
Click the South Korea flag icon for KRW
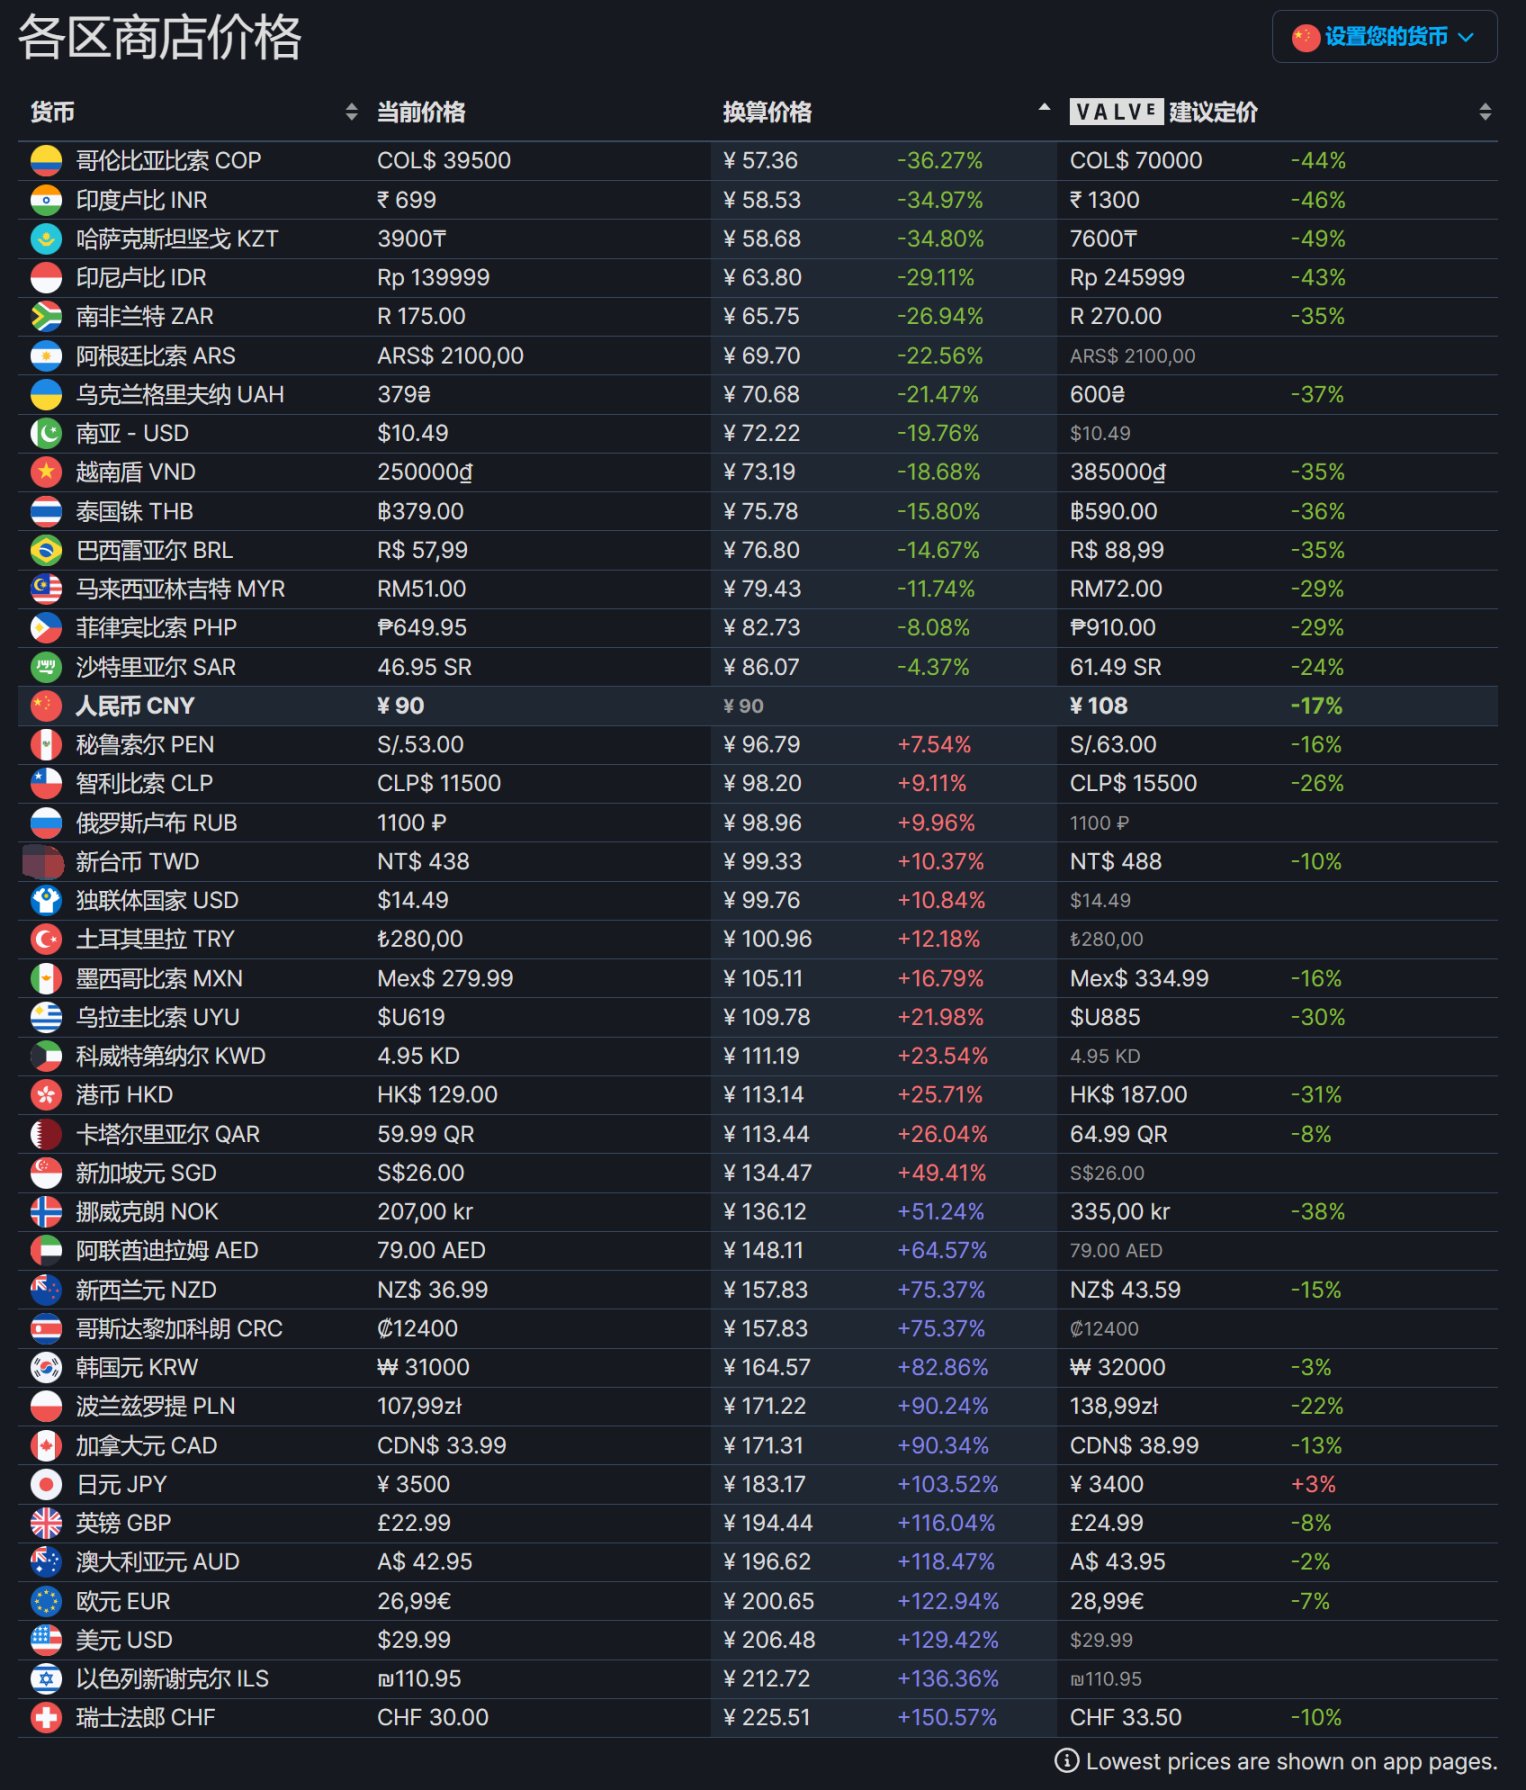click(46, 1368)
